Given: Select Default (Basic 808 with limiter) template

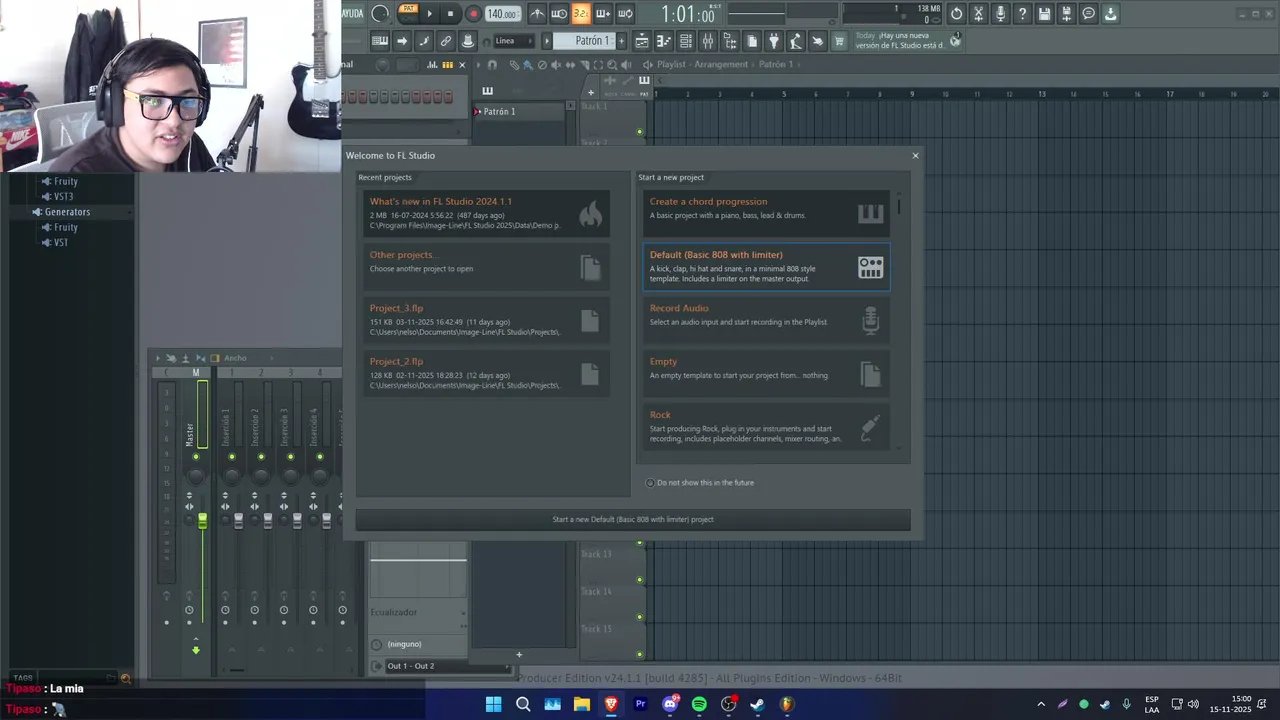Looking at the screenshot, I should 766,266.
